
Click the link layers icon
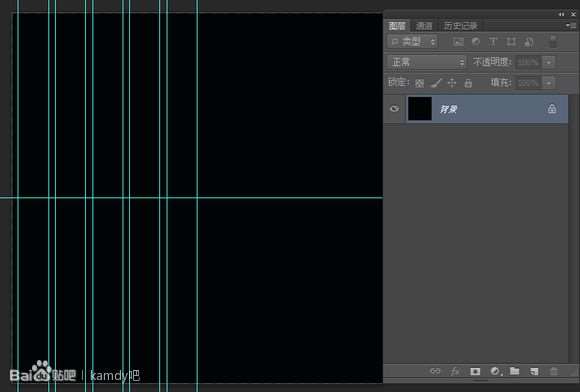coord(435,371)
